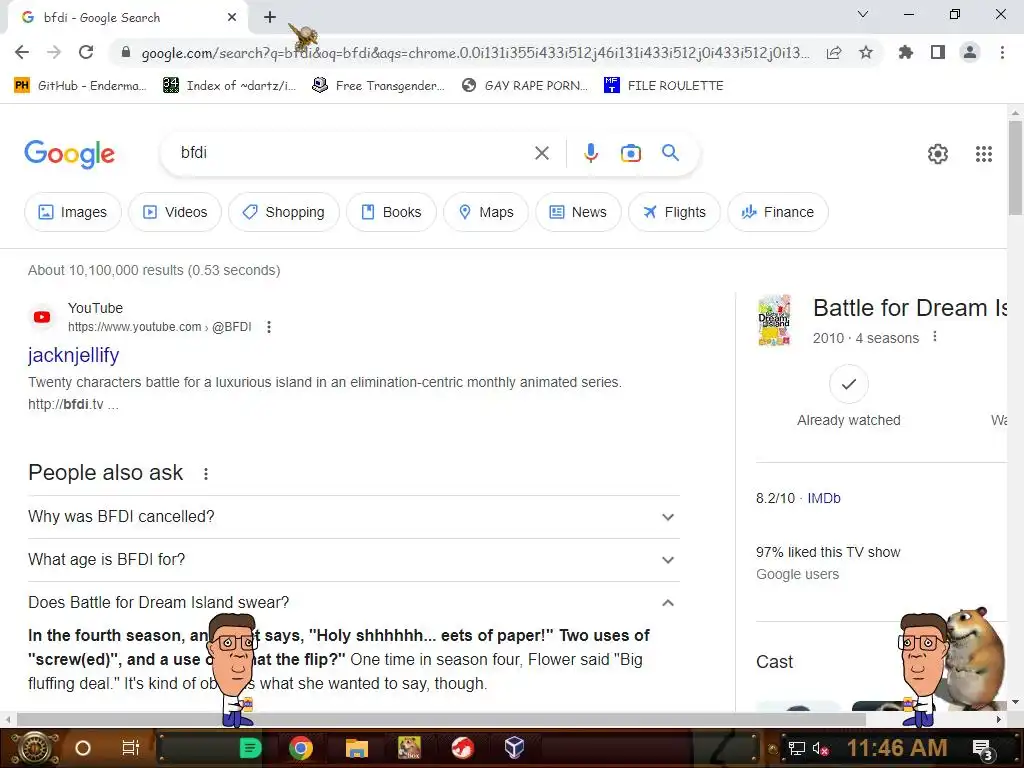Click scrollbar right arrow at bottom
The image size is (1024, 768).
click(x=999, y=719)
